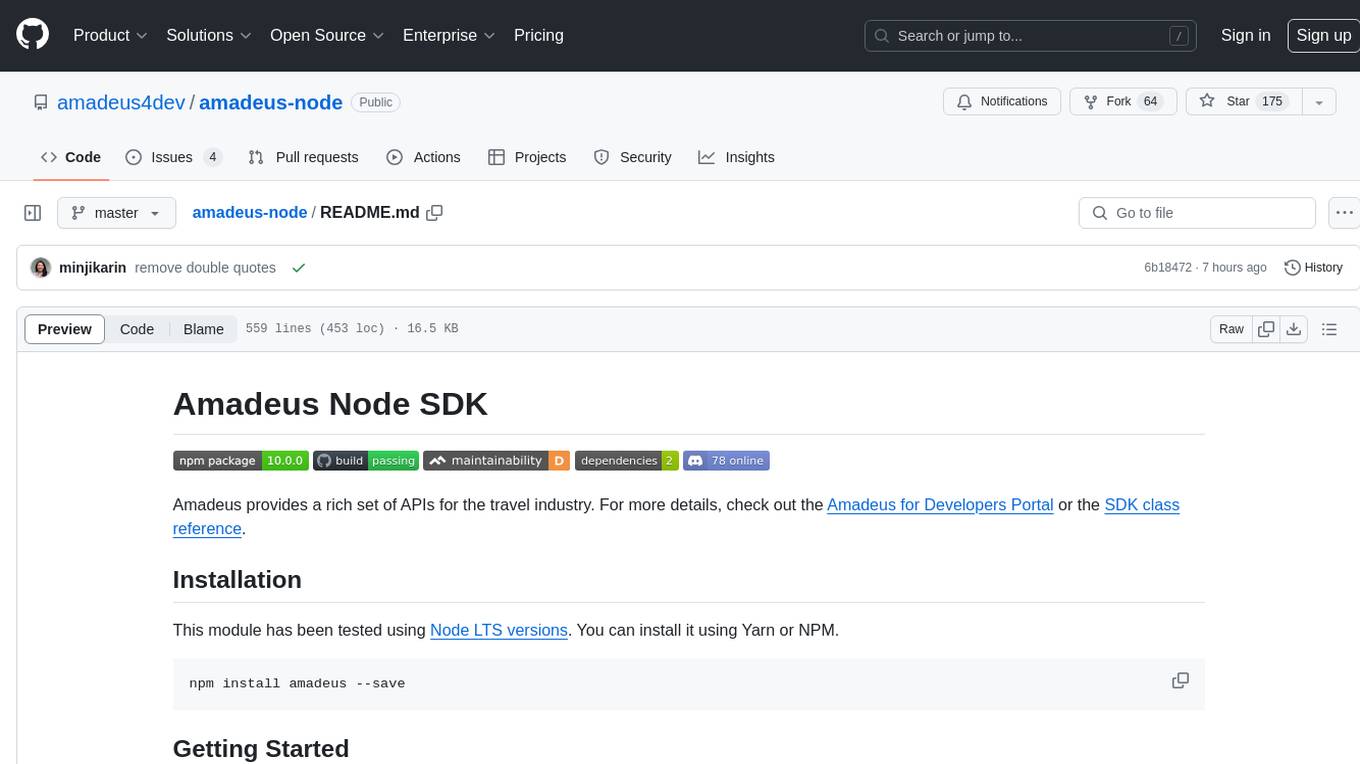Copy the README.md file path
Screen dimensions: 1360x764
click(434, 213)
